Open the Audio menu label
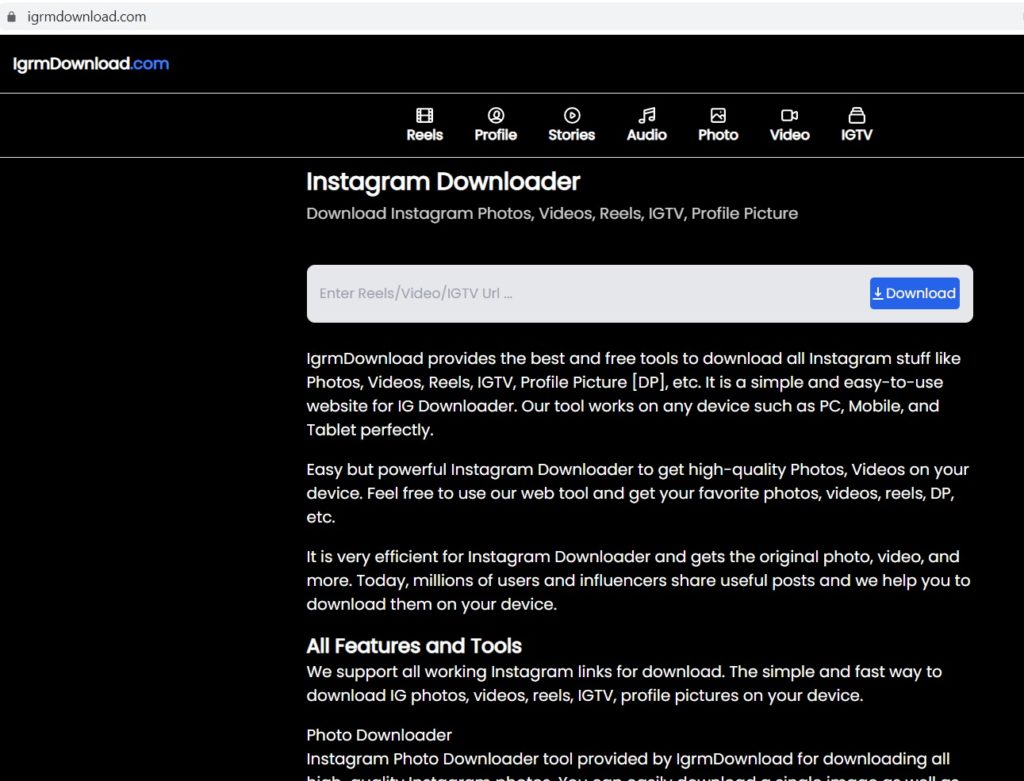 coord(647,135)
